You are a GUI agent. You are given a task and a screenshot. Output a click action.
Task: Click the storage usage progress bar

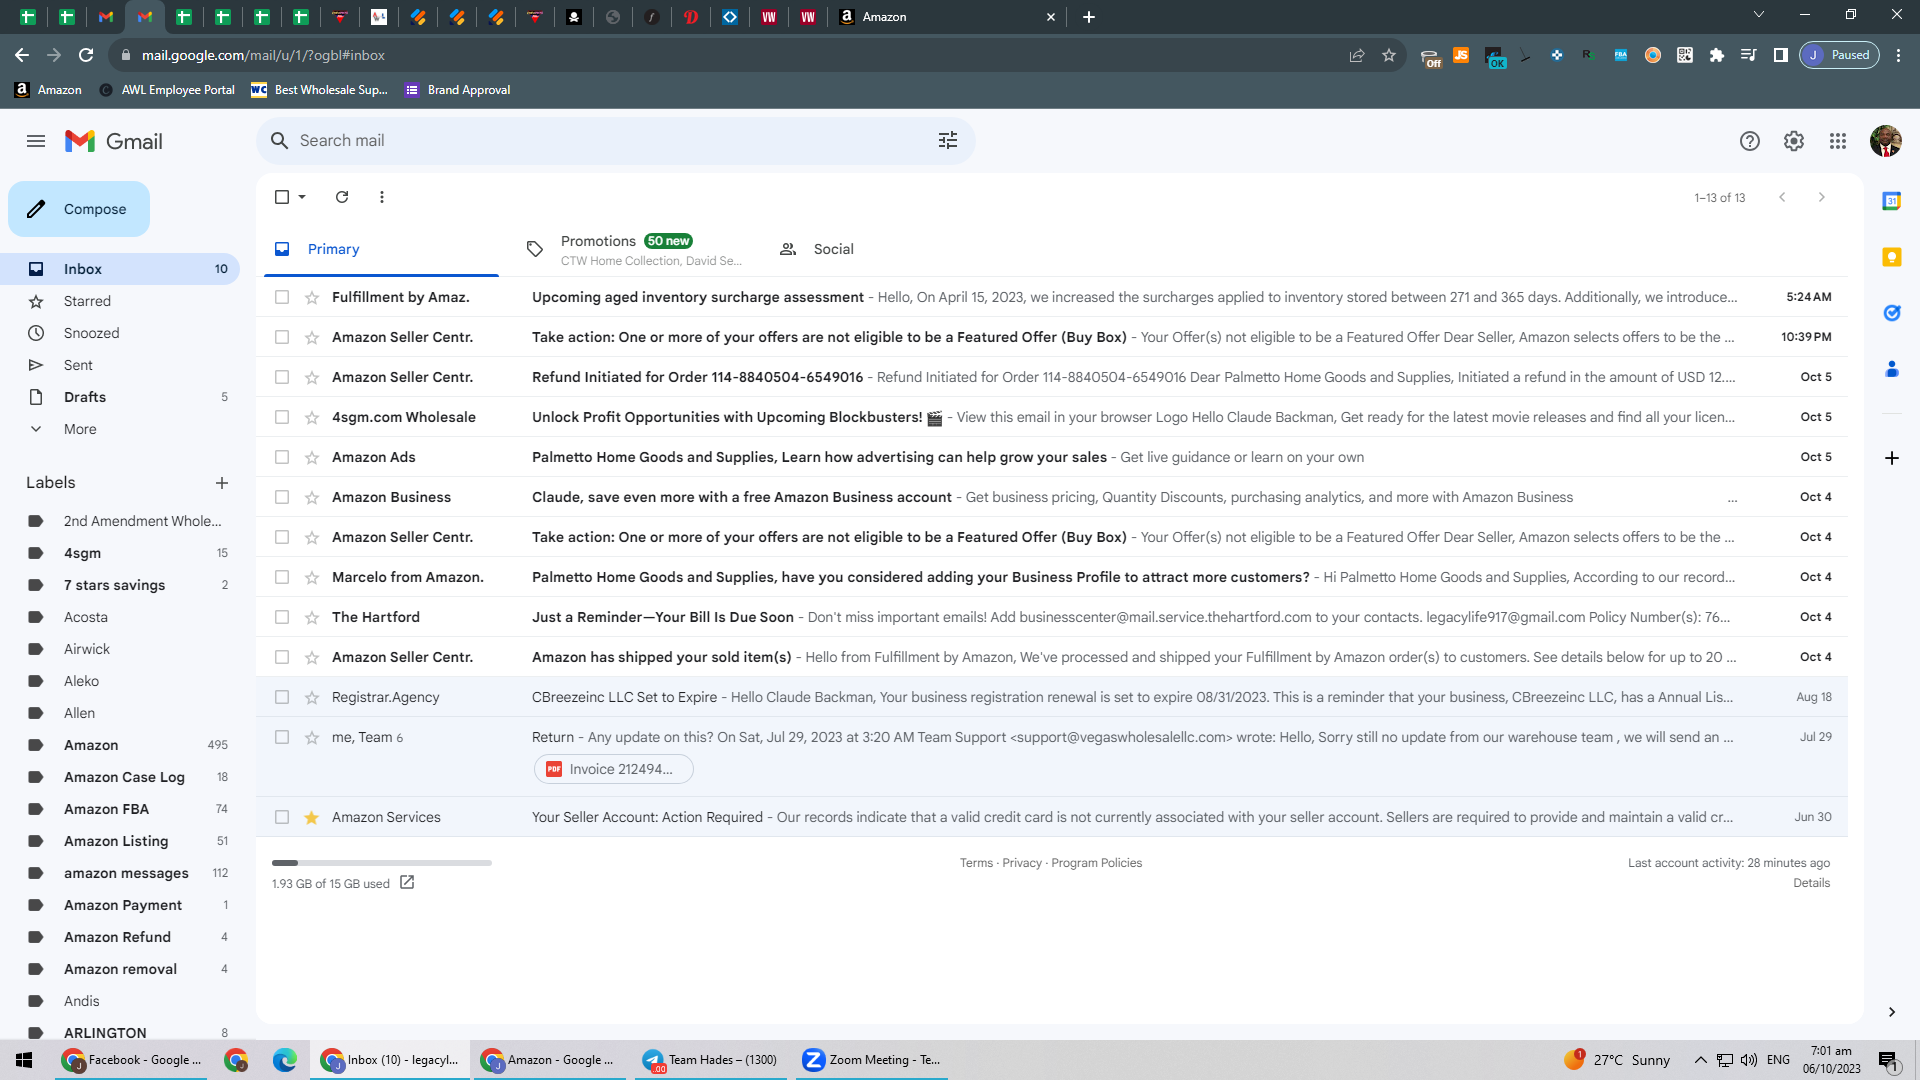click(382, 863)
